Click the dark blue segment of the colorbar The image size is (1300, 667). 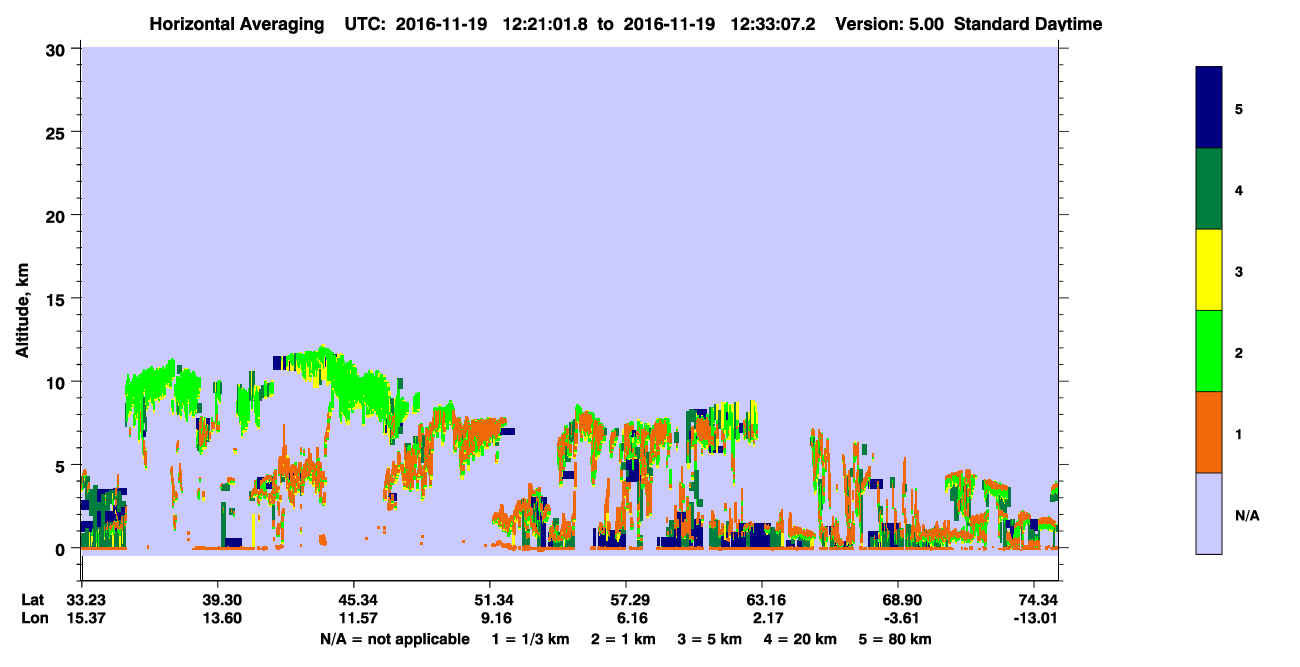[x=1208, y=108]
